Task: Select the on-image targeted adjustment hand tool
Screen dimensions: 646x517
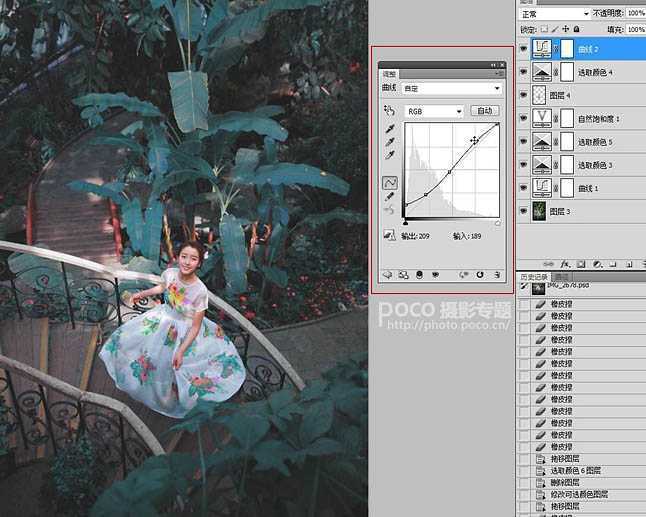Action: pyautogui.click(x=389, y=111)
